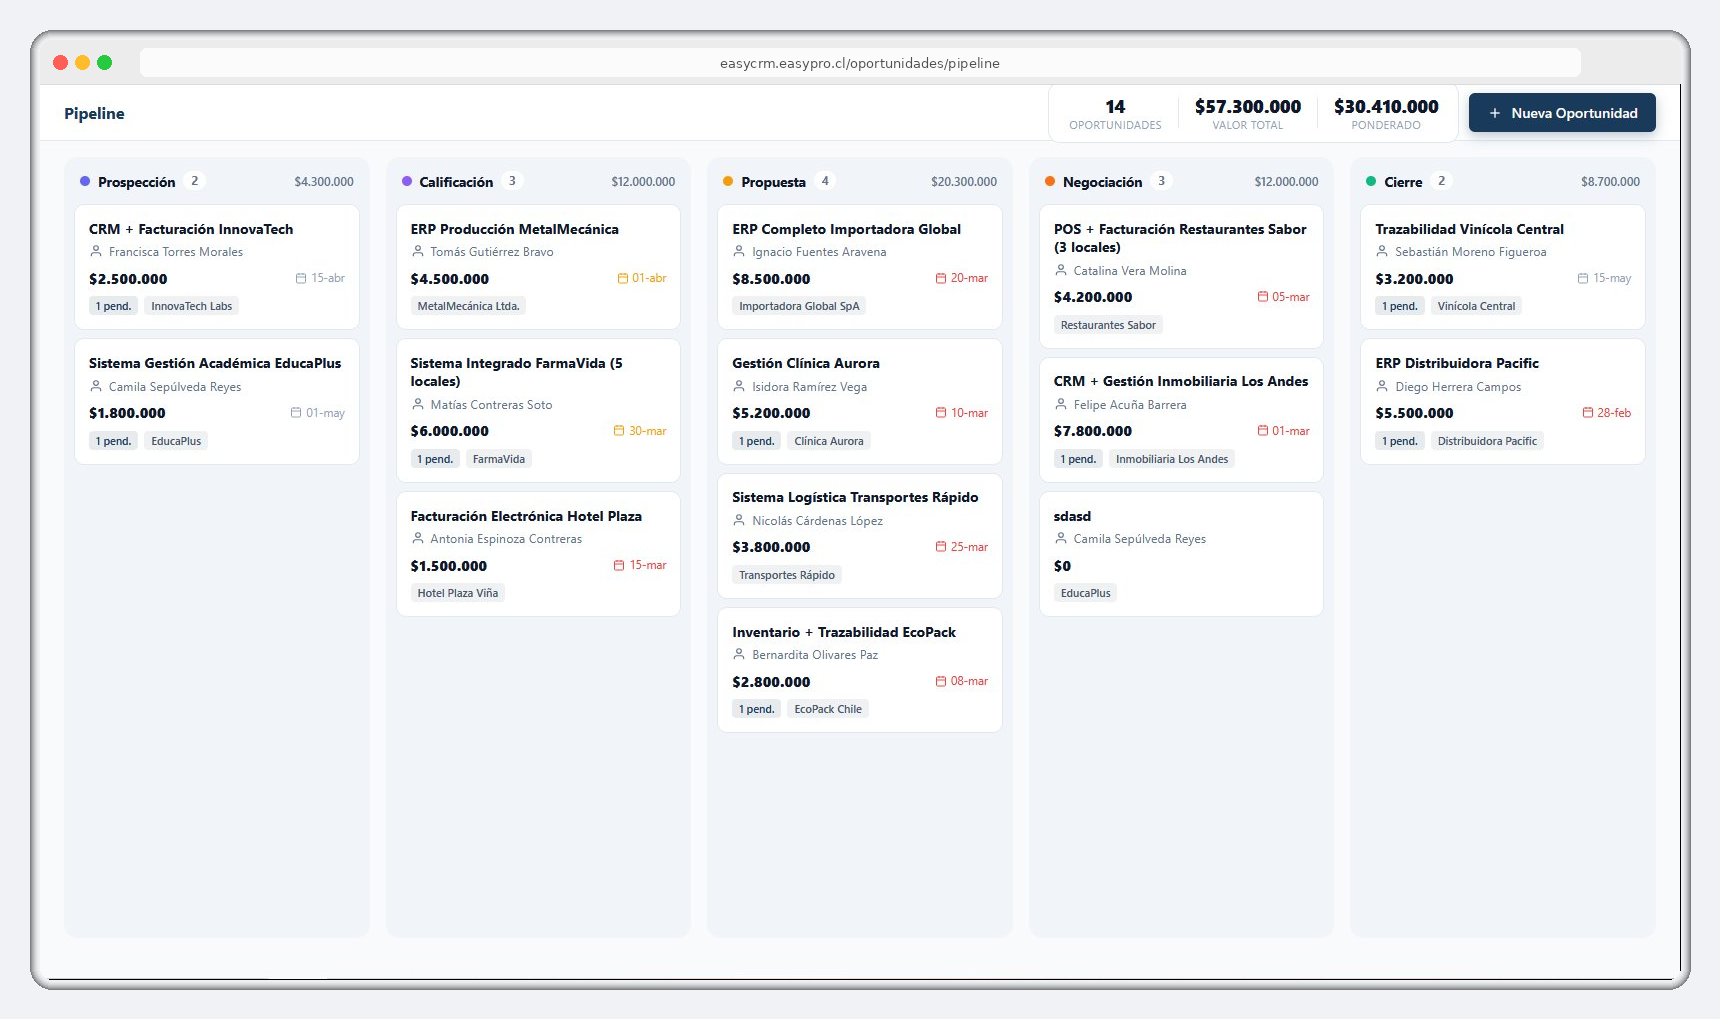Click the plus icon in Nueva Oportunidad button
The image size is (1720, 1019).
[x=1496, y=113]
